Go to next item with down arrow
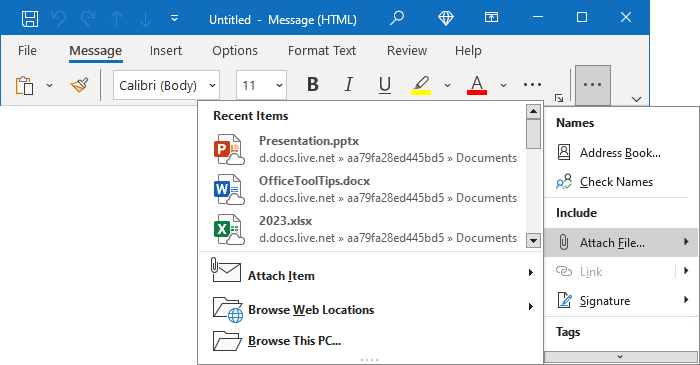Viewport: 700px width, 365px height. coord(146,19)
